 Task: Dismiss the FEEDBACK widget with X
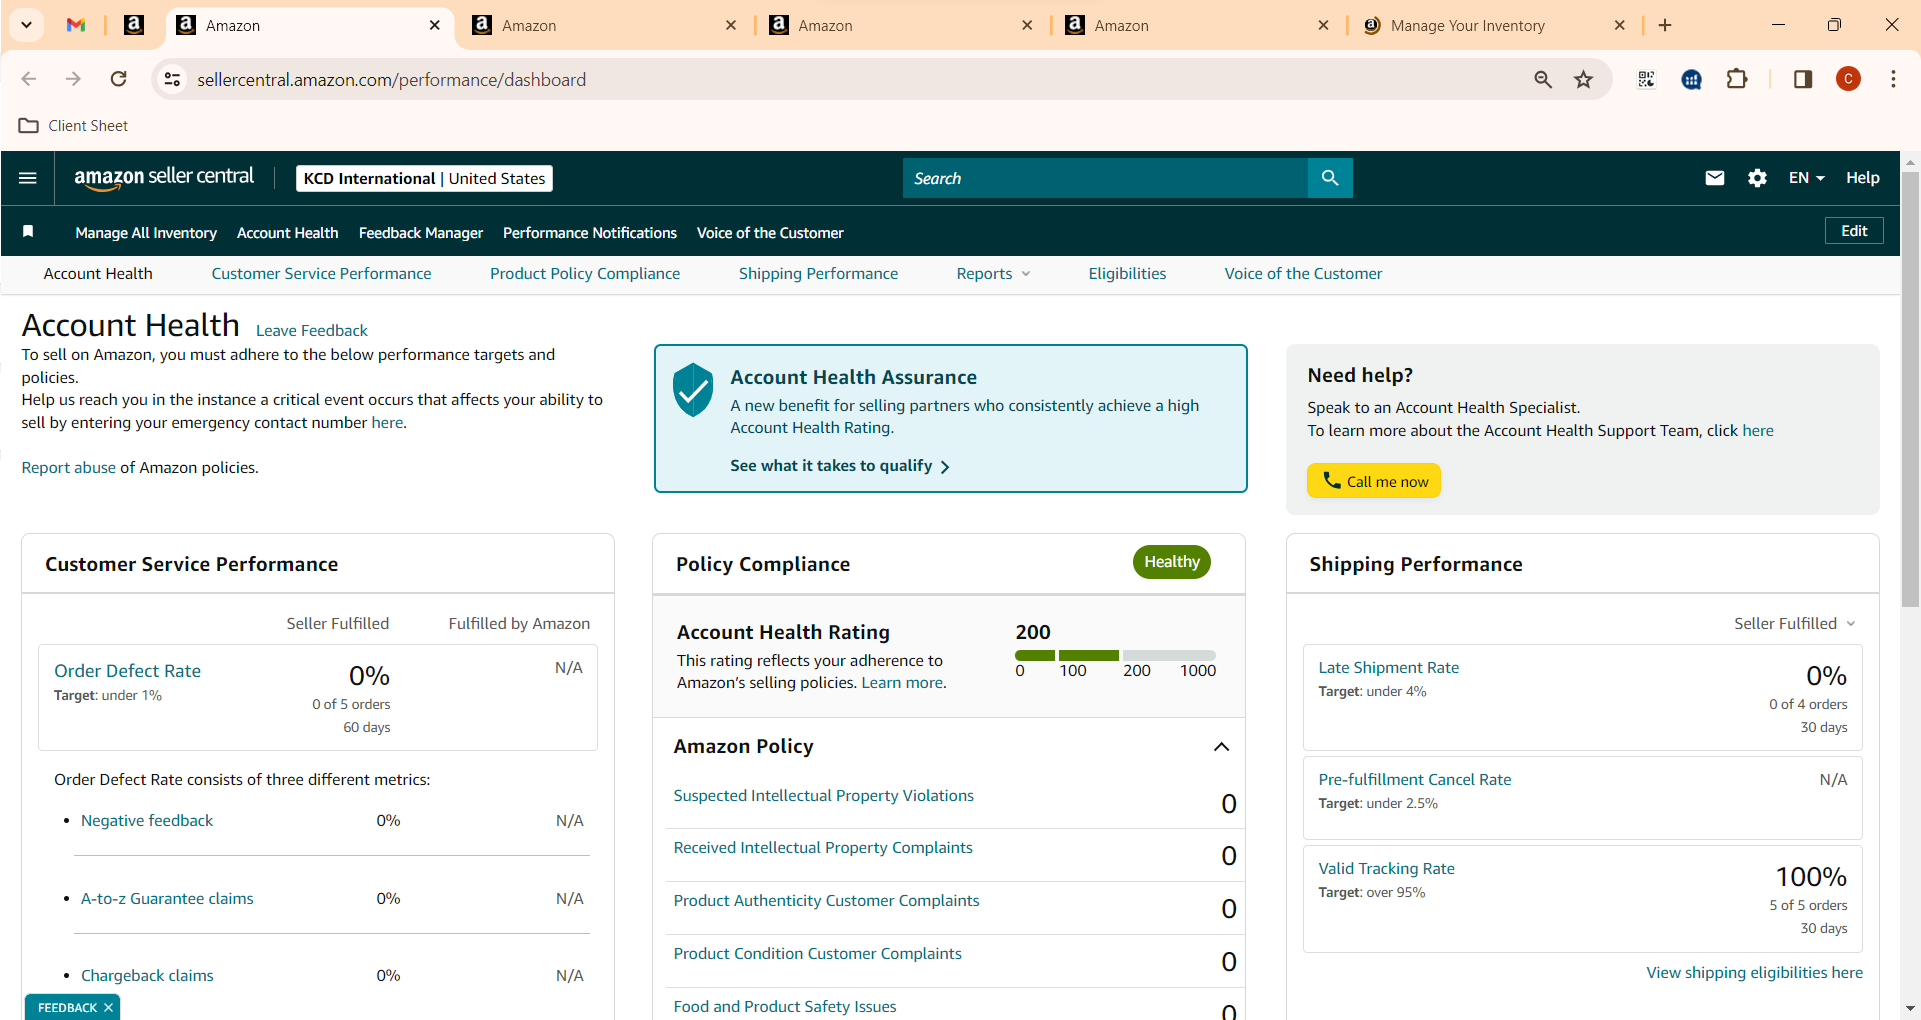tap(108, 1007)
